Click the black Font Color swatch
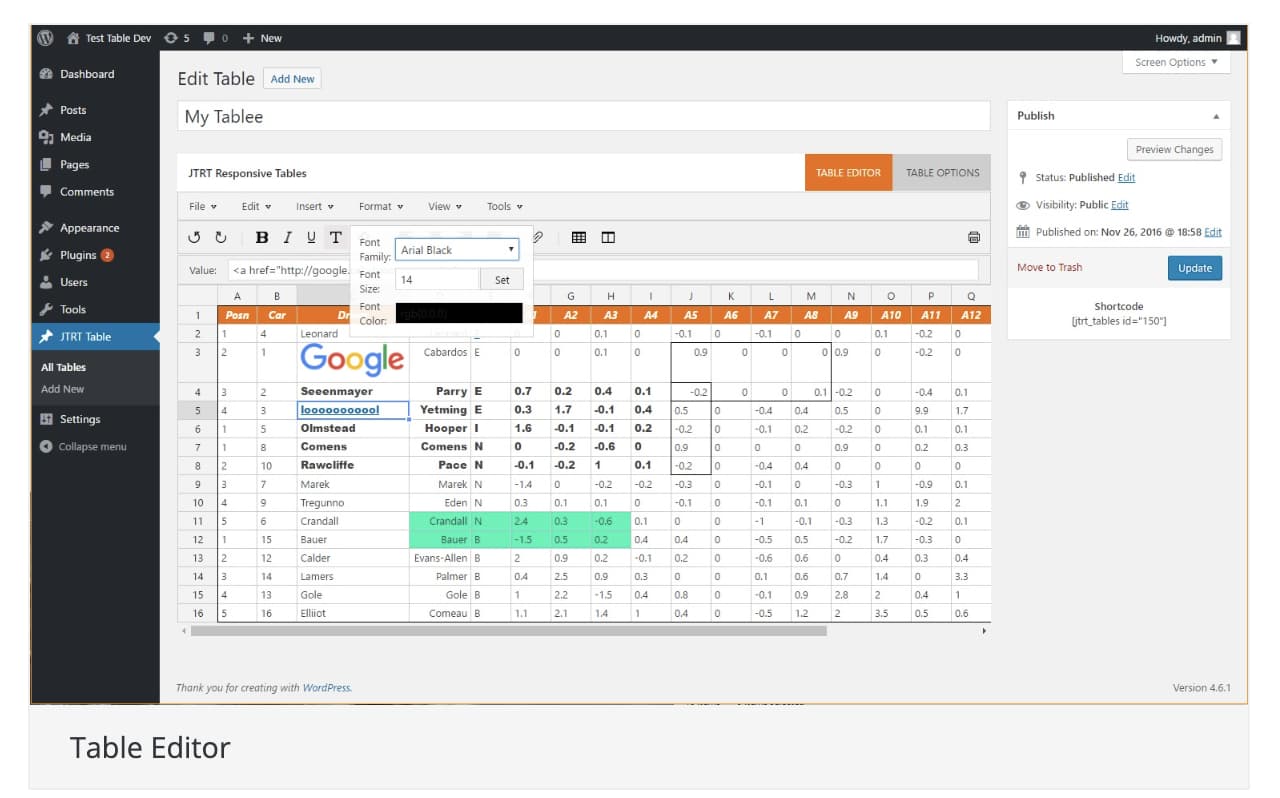 pyautogui.click(x=459, y=312)
